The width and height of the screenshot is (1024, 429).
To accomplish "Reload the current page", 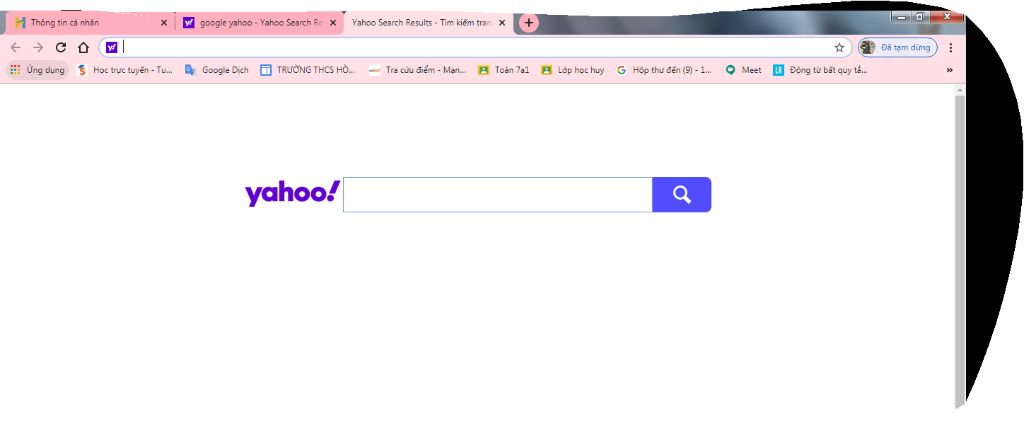I will tap(61, 47).
